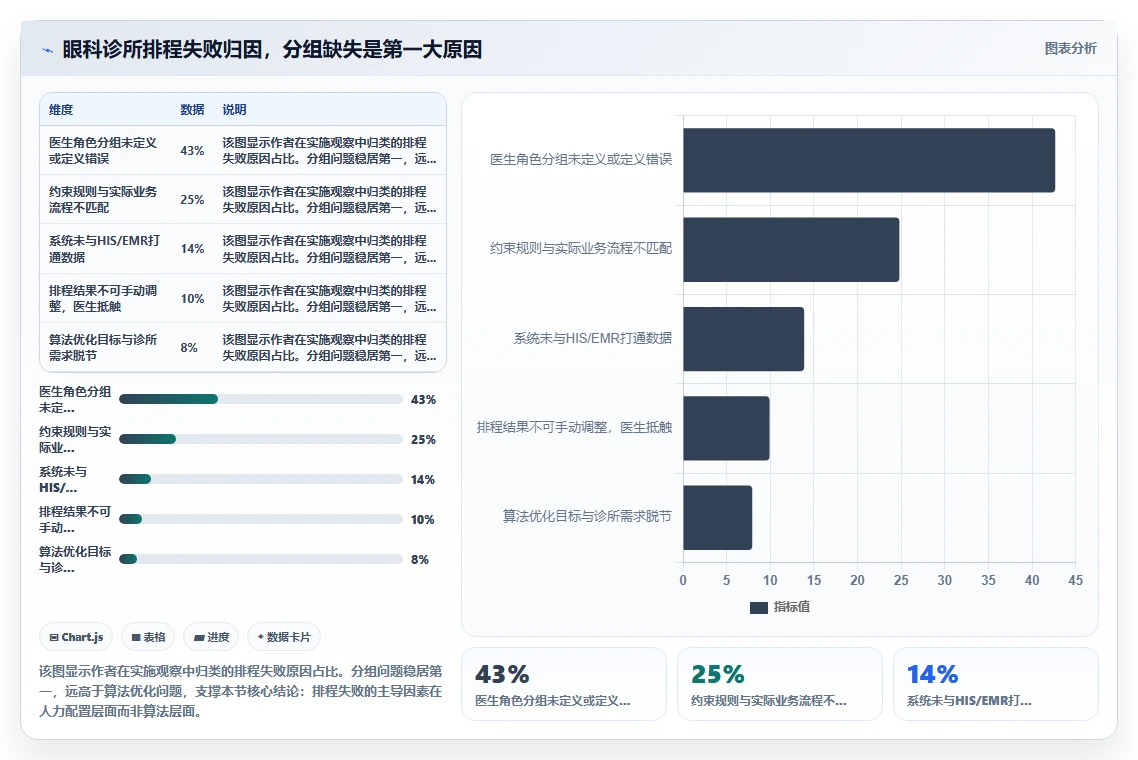
Task: Select the 数据卡片 tag chip
Action: point(284,637)
